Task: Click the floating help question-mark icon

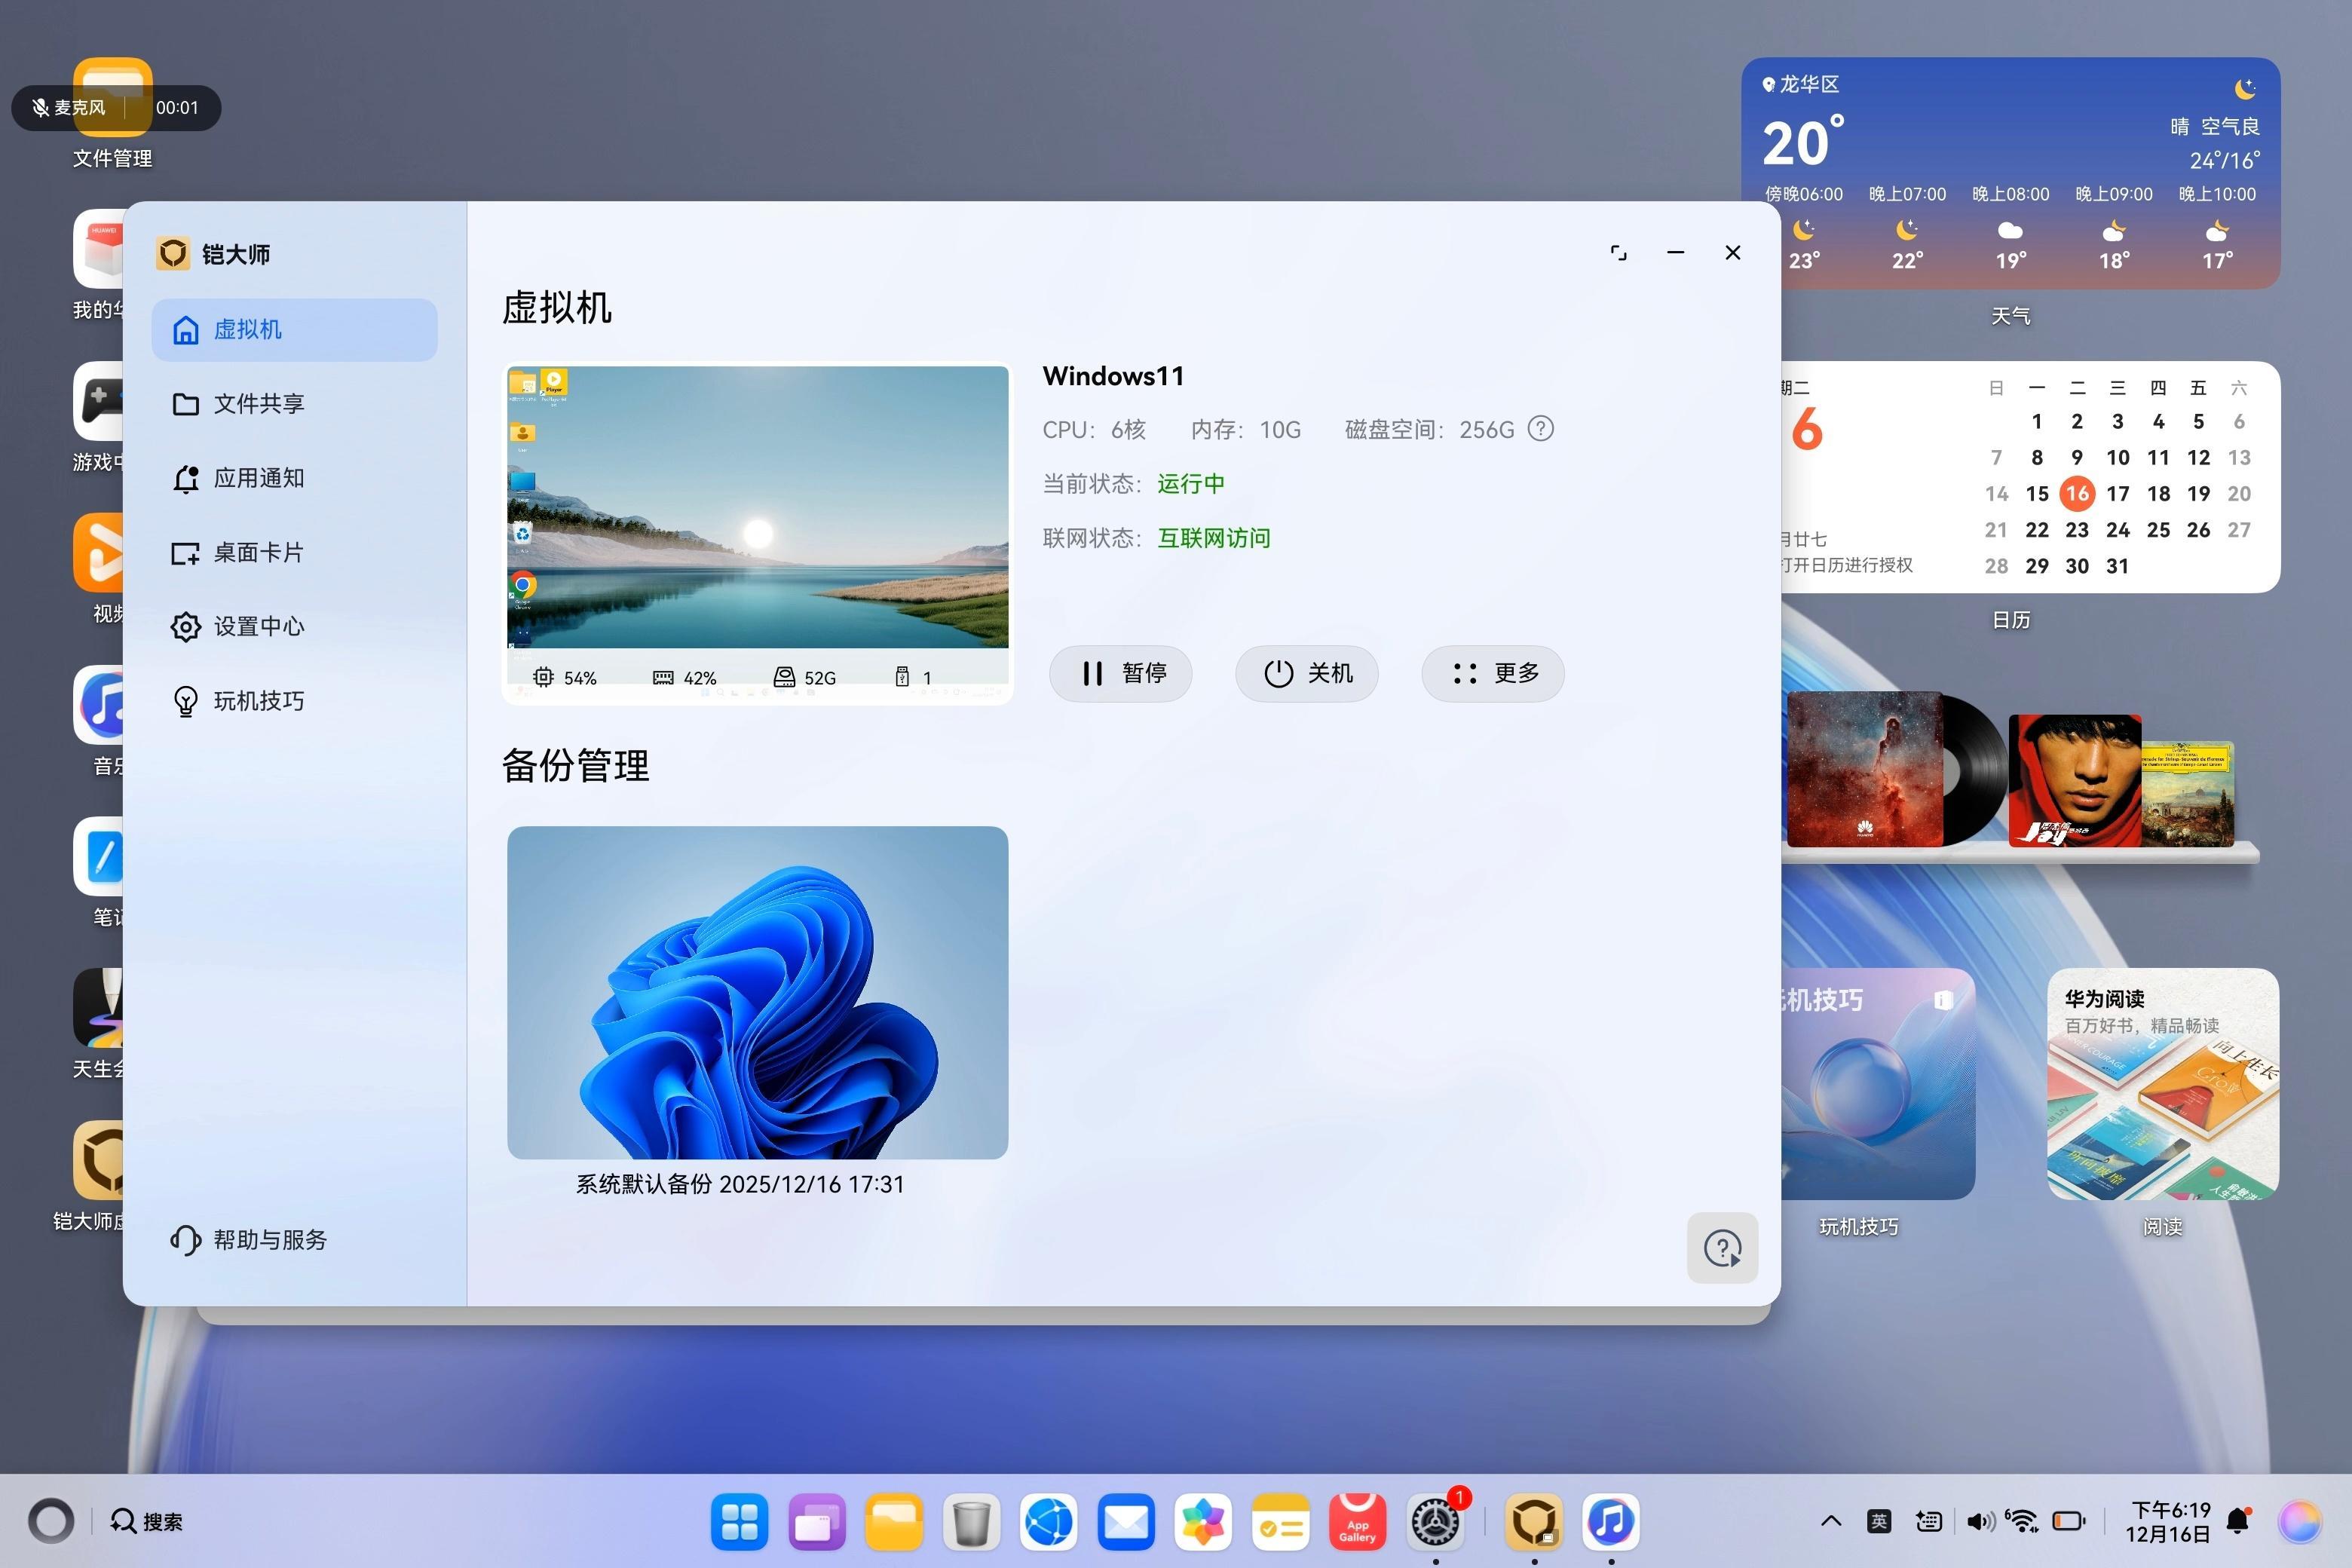Action: (1722, 1248)
